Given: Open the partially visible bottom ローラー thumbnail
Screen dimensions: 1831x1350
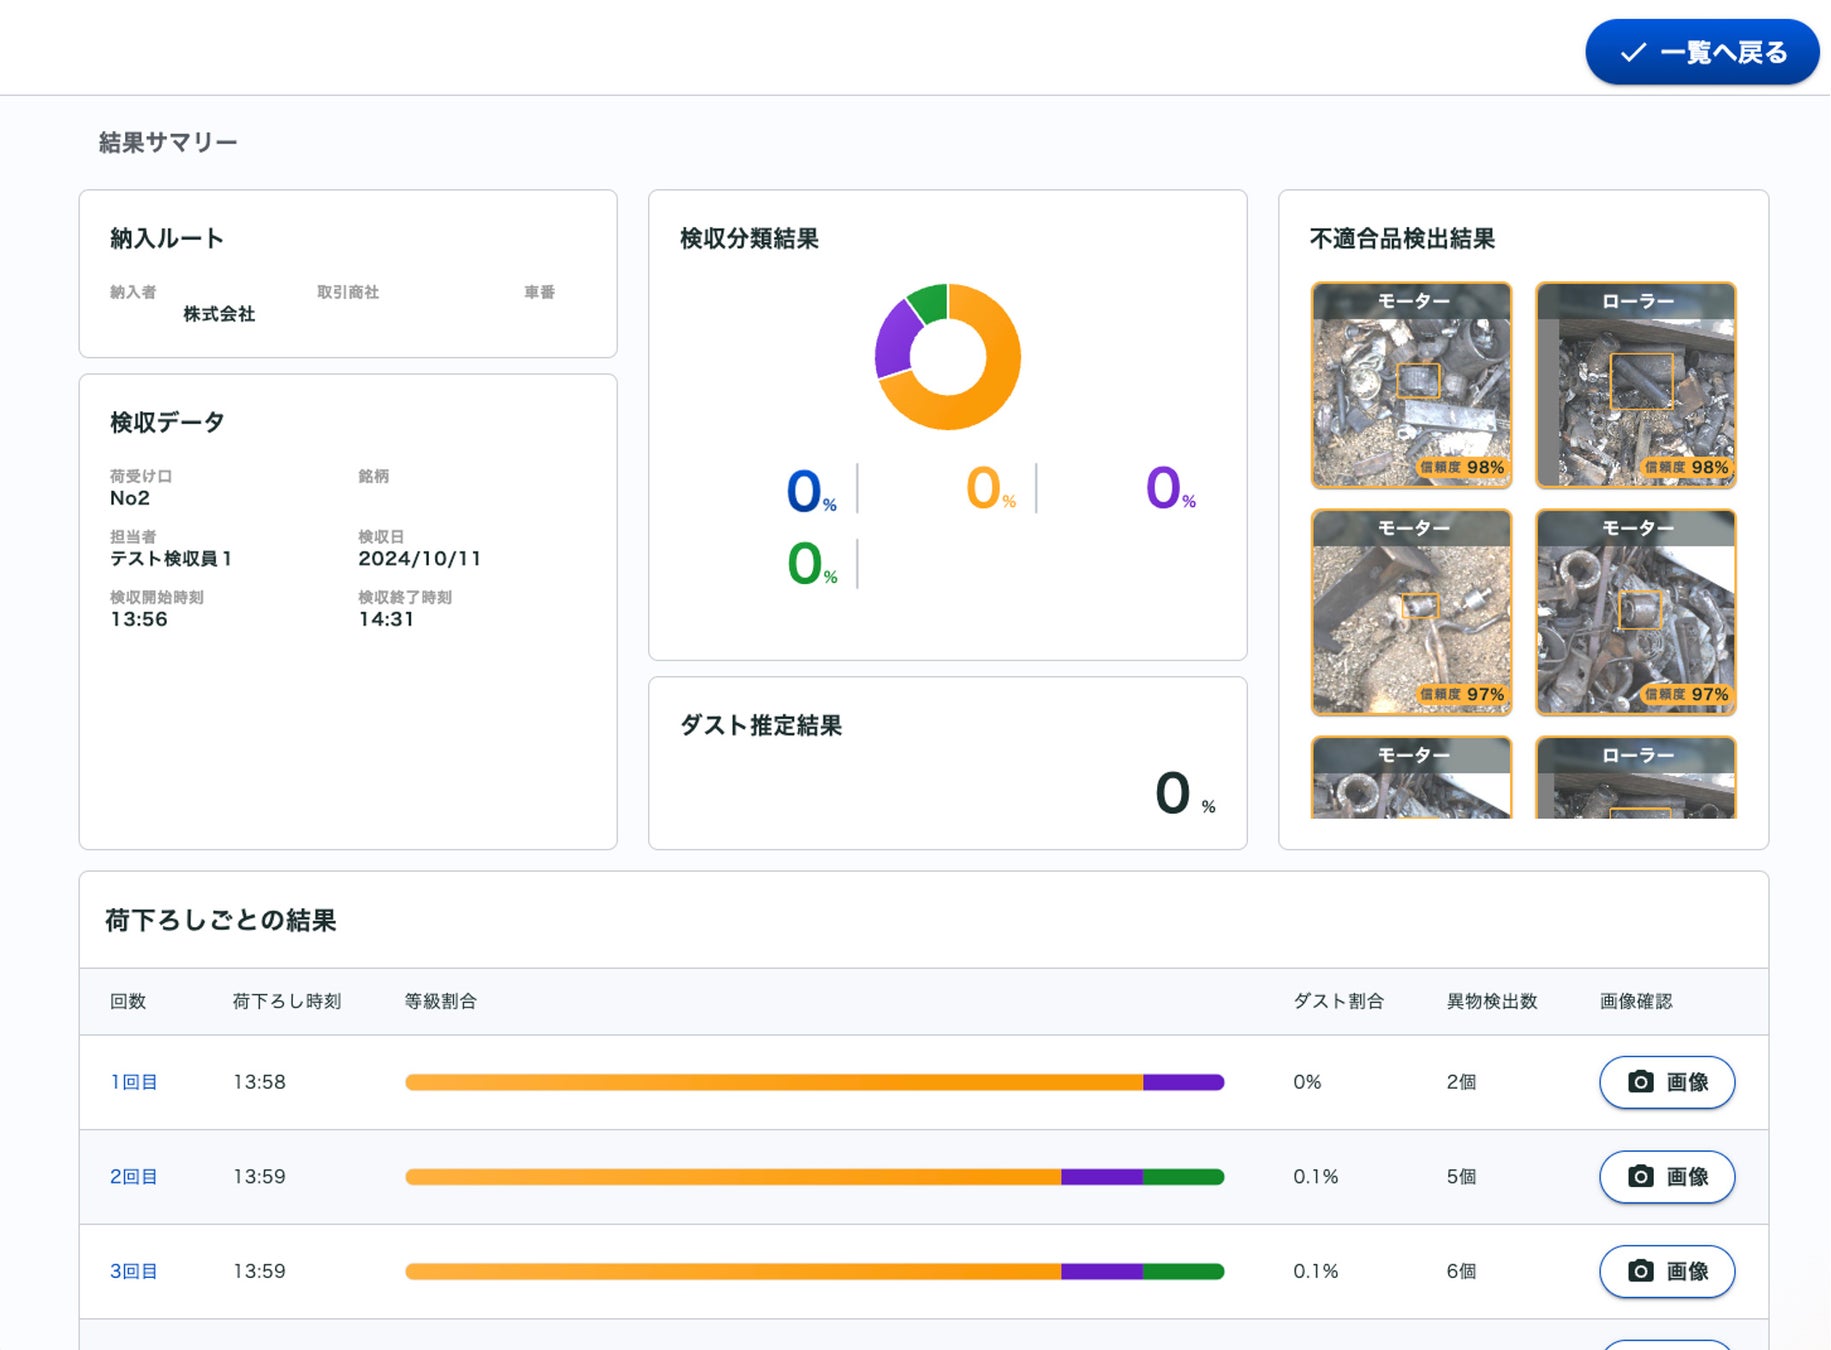Looking at the screenshot, I should 1635,778.
